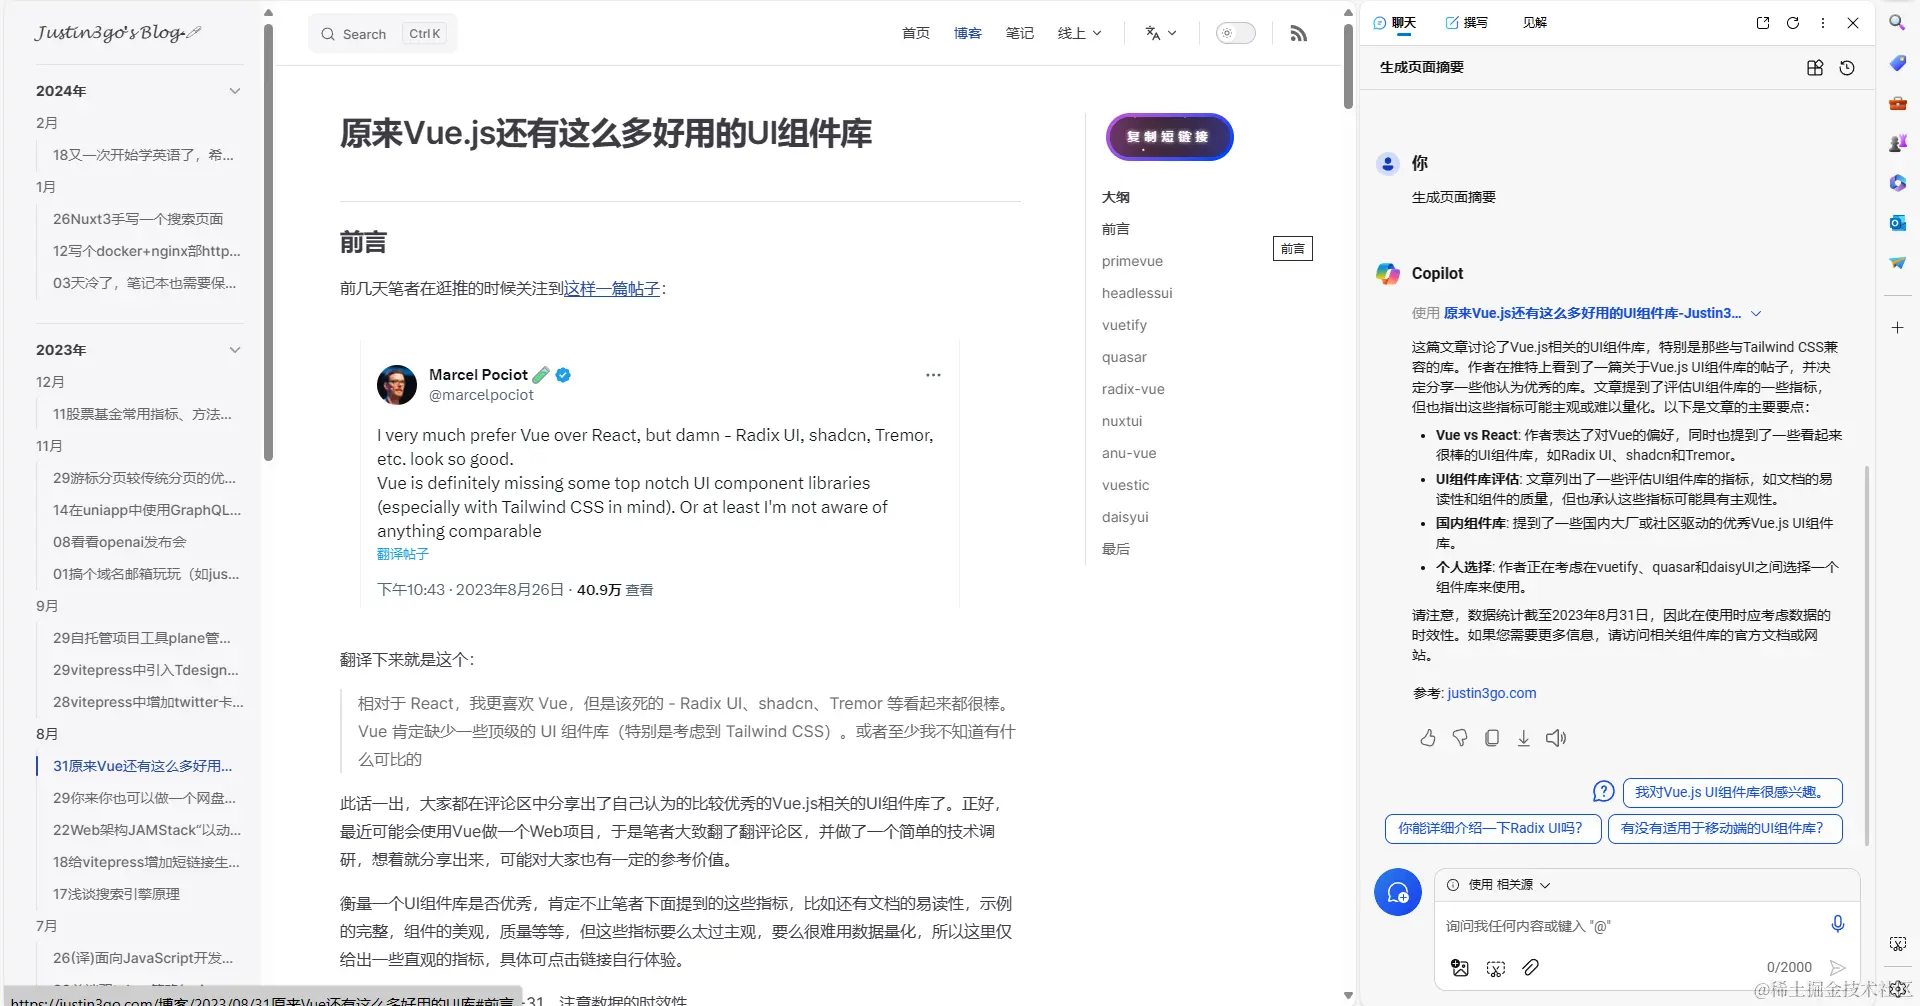Select suggestion about Radix UI introduction
This screenshot has height=1006, width=1920.
point(1493,829)
